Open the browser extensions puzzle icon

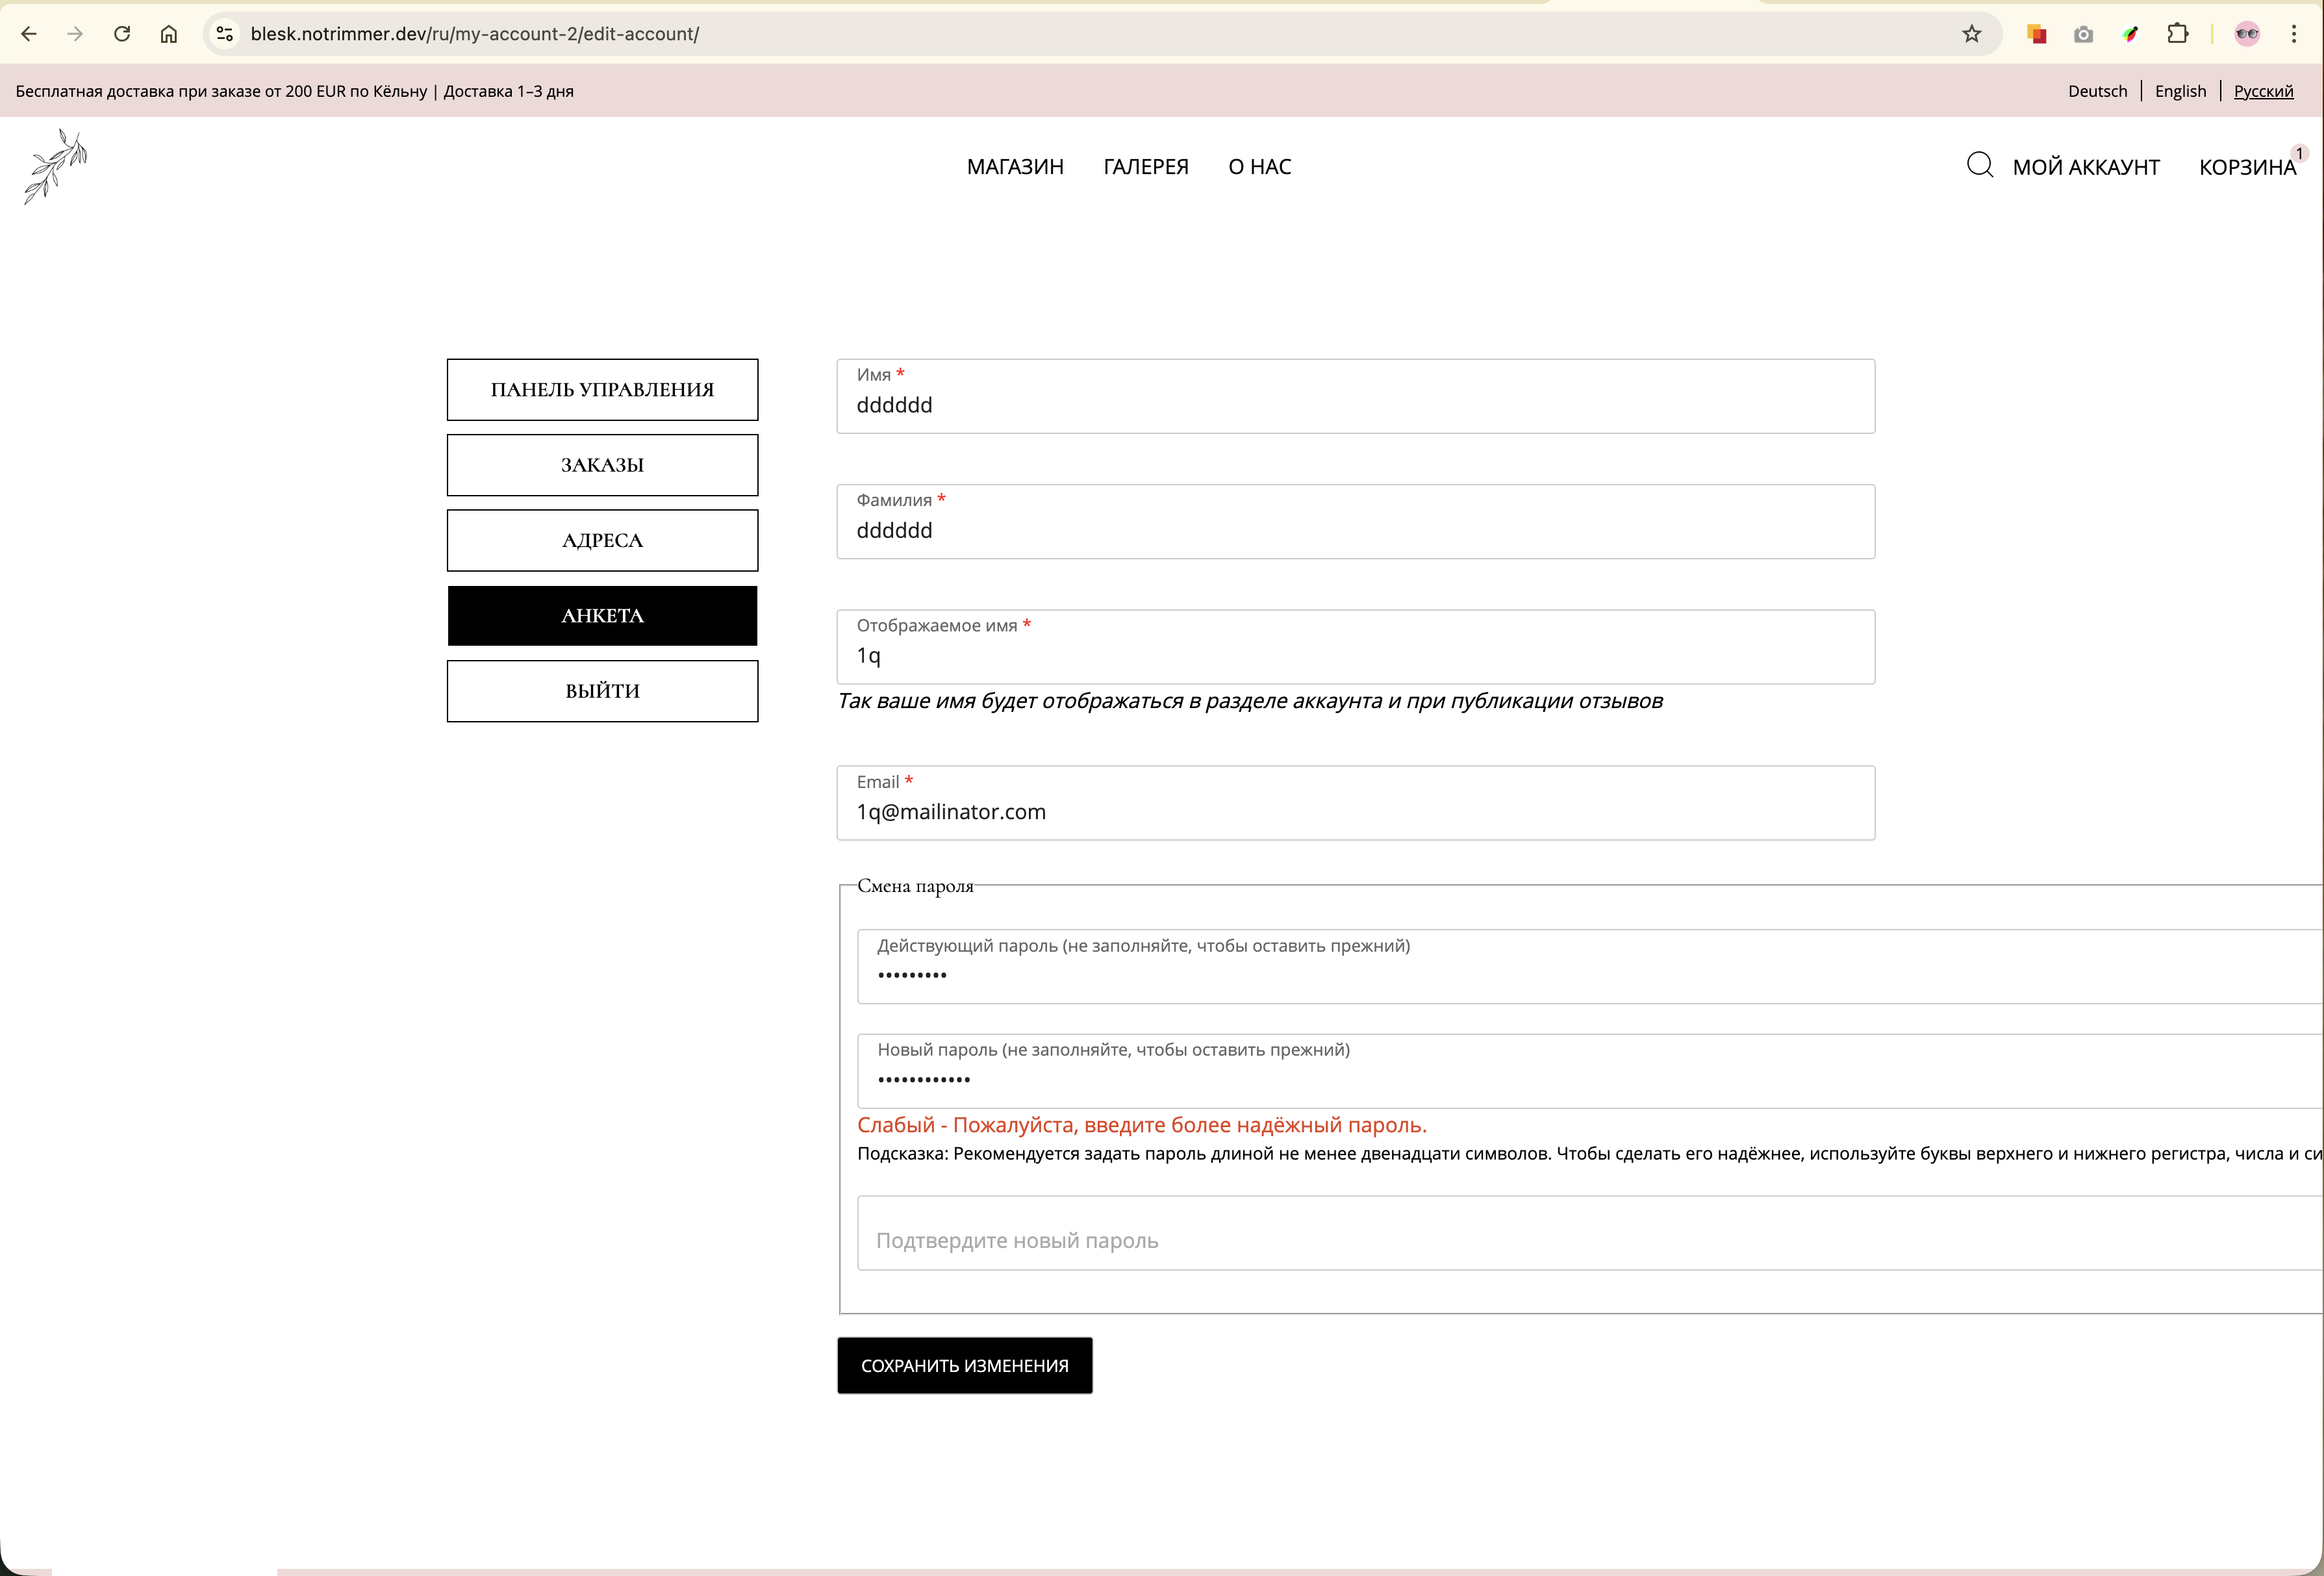point(2177,34)
